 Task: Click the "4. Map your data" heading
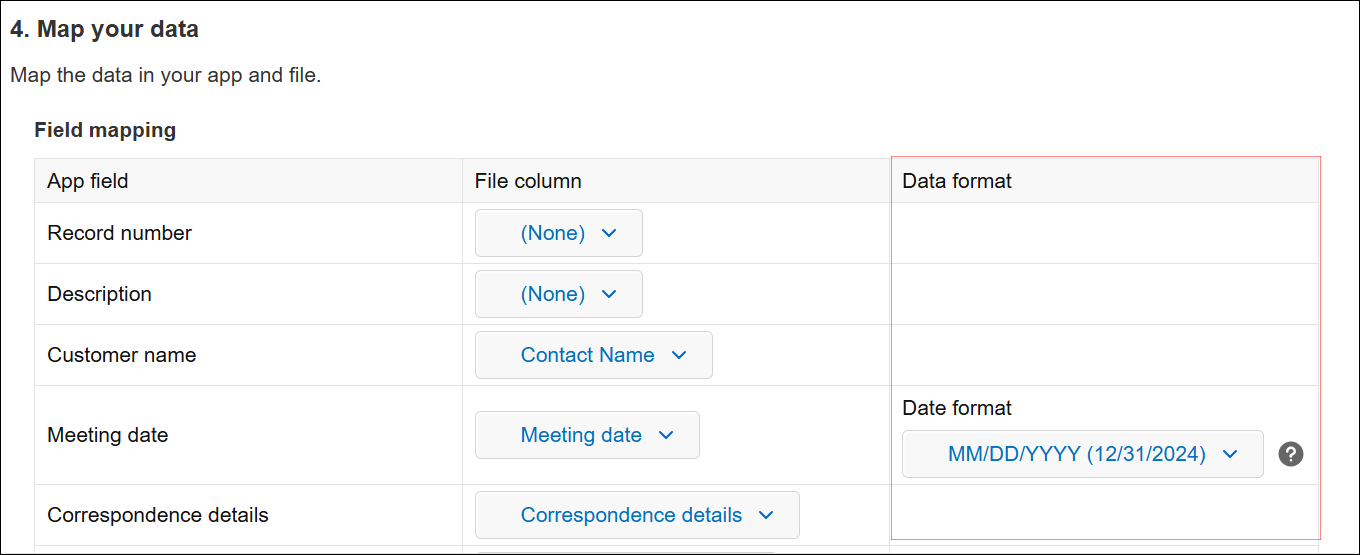(x=104, y=30)
